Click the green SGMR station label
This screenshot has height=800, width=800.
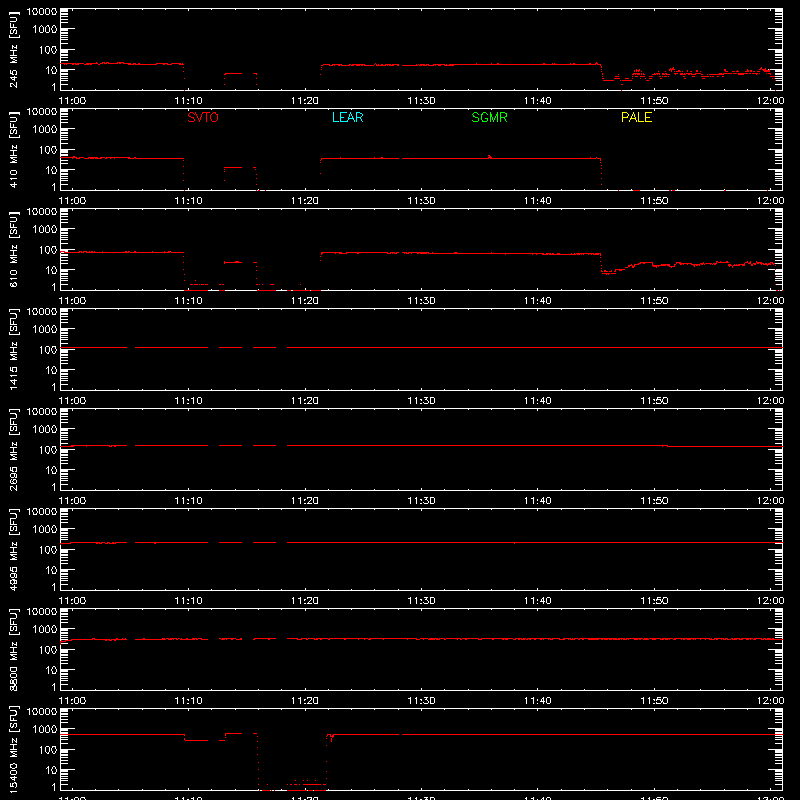click(489, 117)
